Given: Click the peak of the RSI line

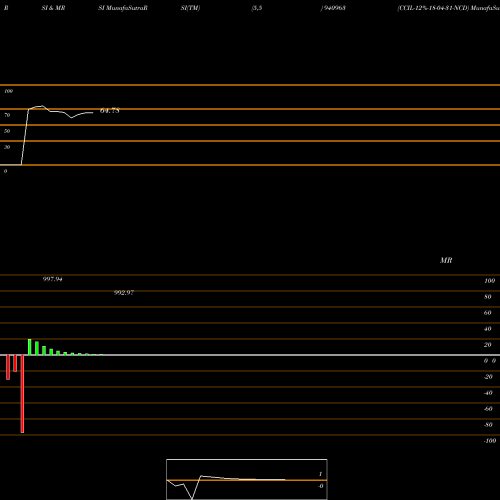Looking at the screenshot, I should pyautogui.click(x=42, y=106).
